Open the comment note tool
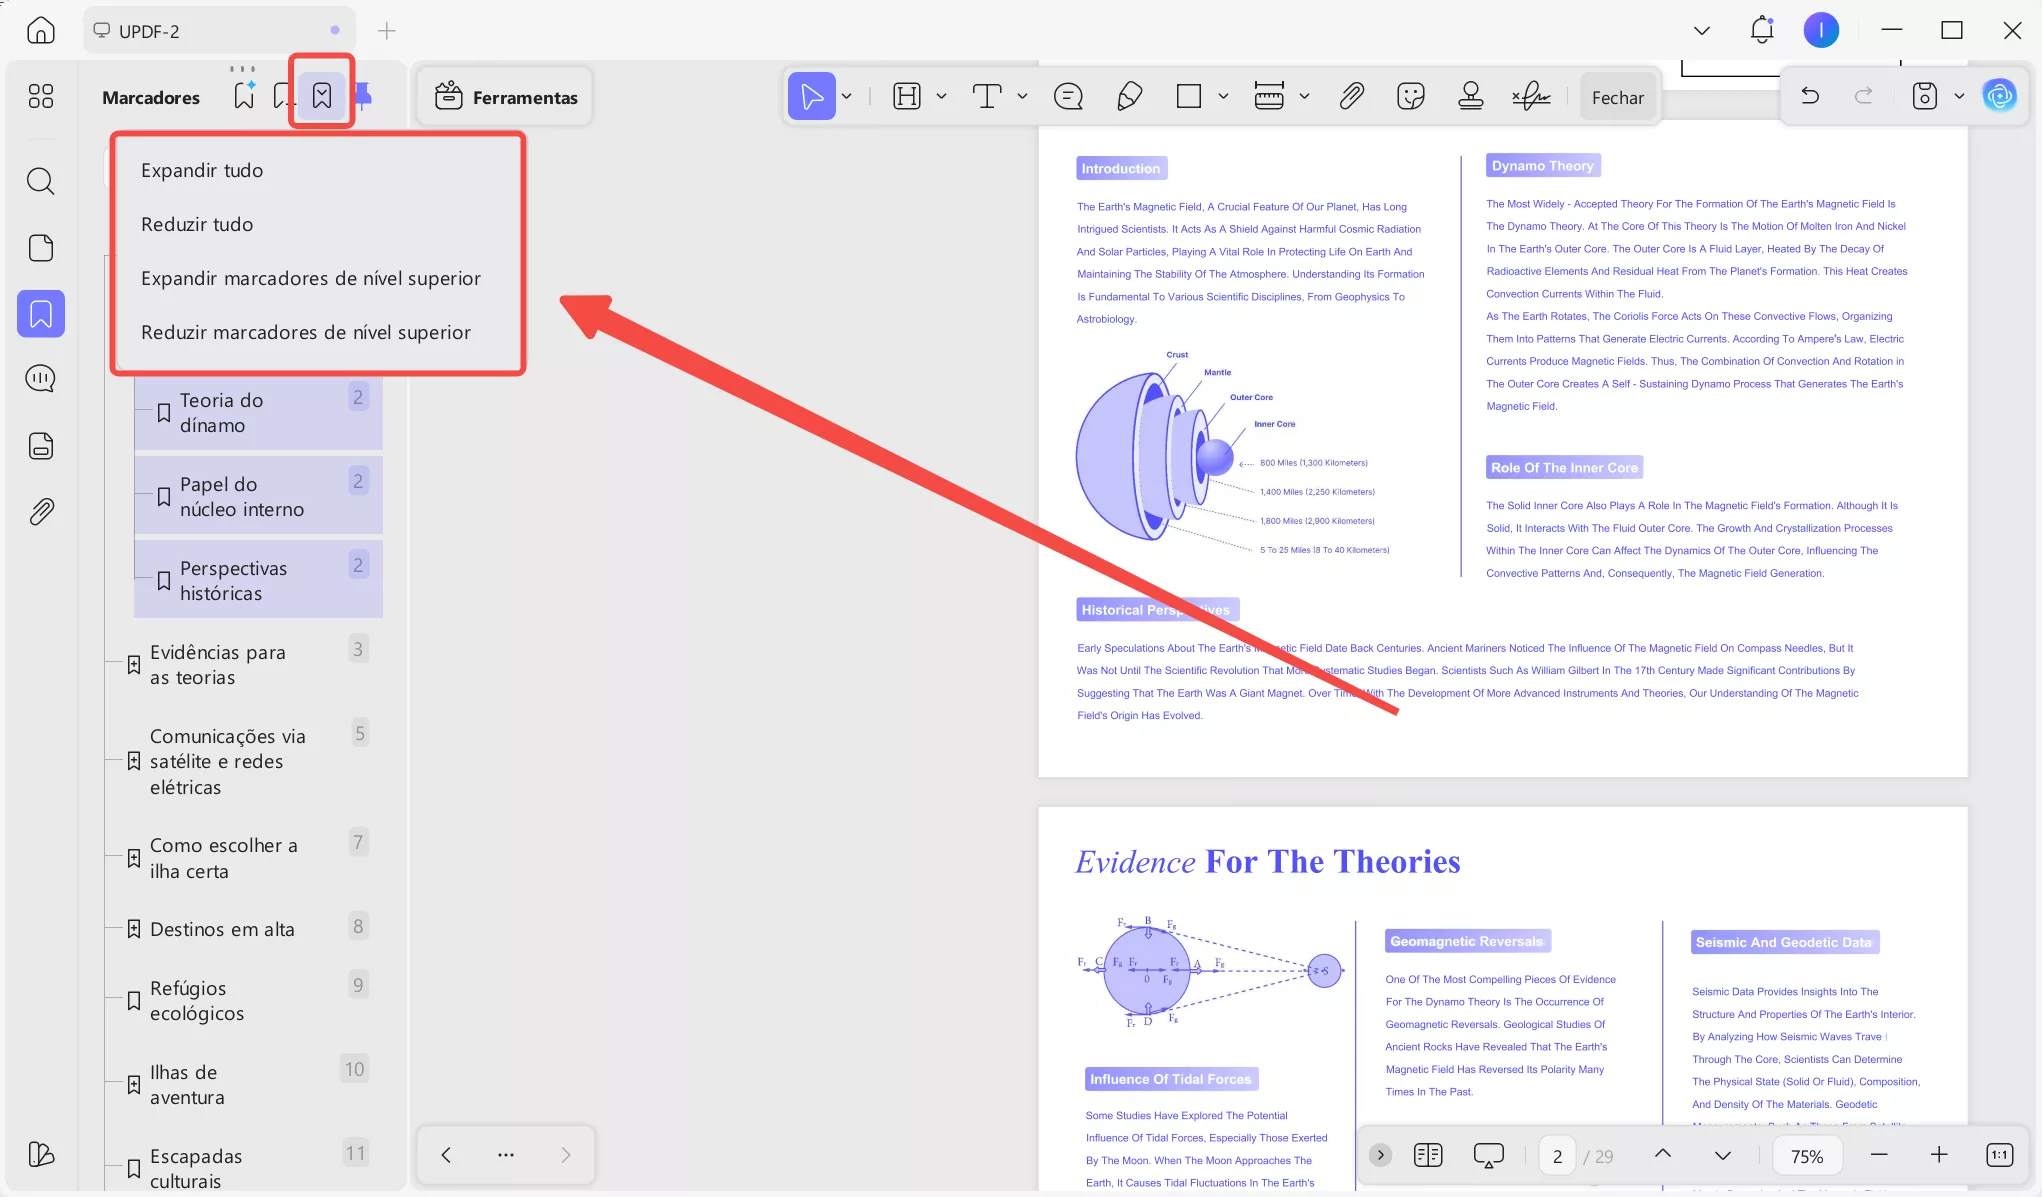The image size is (2042, 1197). pyautogui.click(x=1068, y=96)
